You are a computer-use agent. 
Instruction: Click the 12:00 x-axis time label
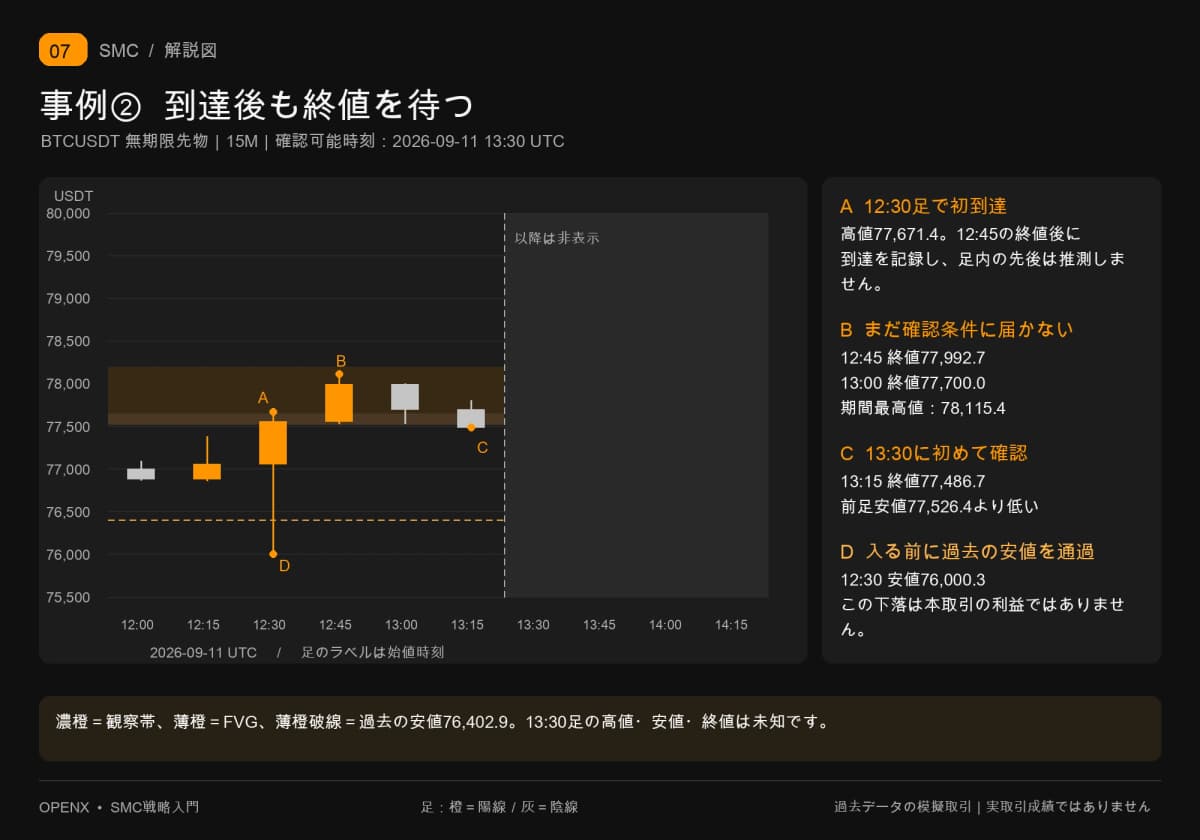tap(137, 625)
